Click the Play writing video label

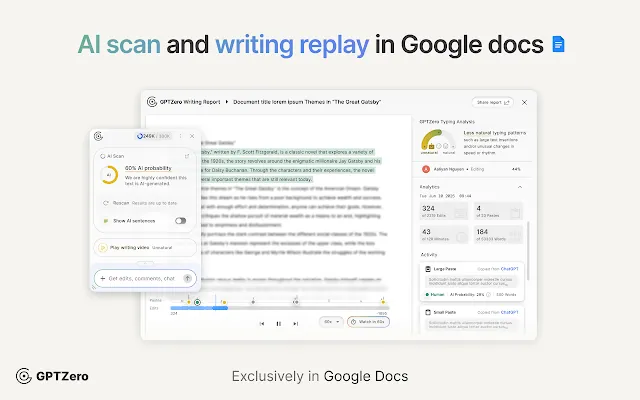click(129, 247)
